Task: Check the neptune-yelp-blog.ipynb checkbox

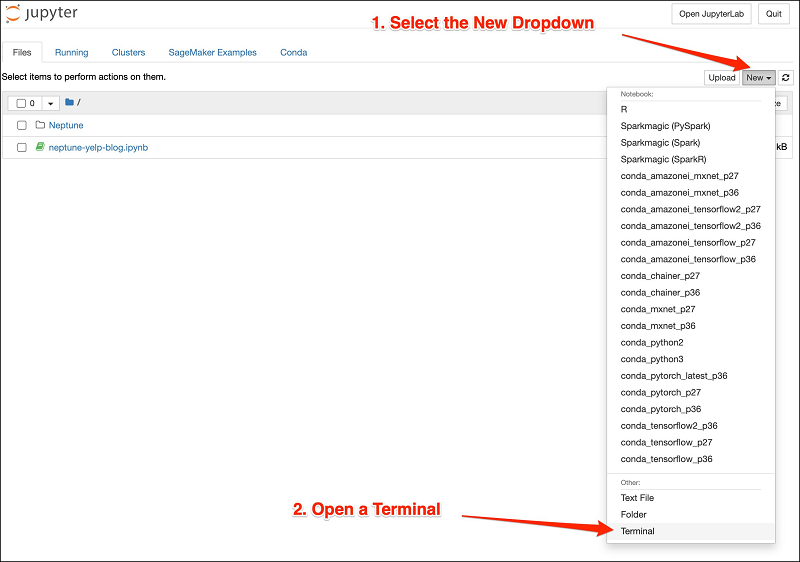Action: coord(21,147)
